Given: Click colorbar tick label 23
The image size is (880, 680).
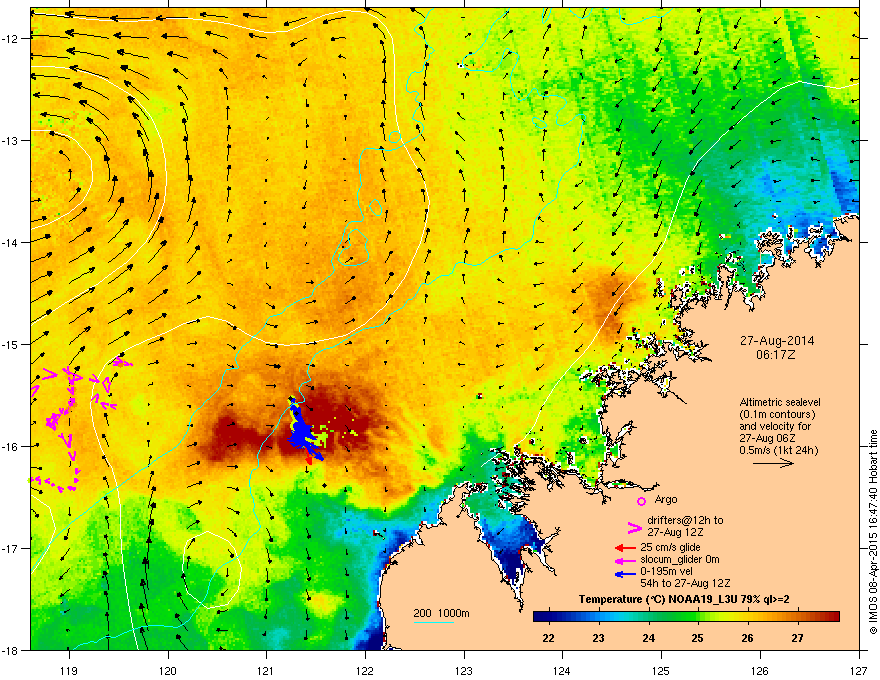Looking at the screenshot, I should click(598, 638).
